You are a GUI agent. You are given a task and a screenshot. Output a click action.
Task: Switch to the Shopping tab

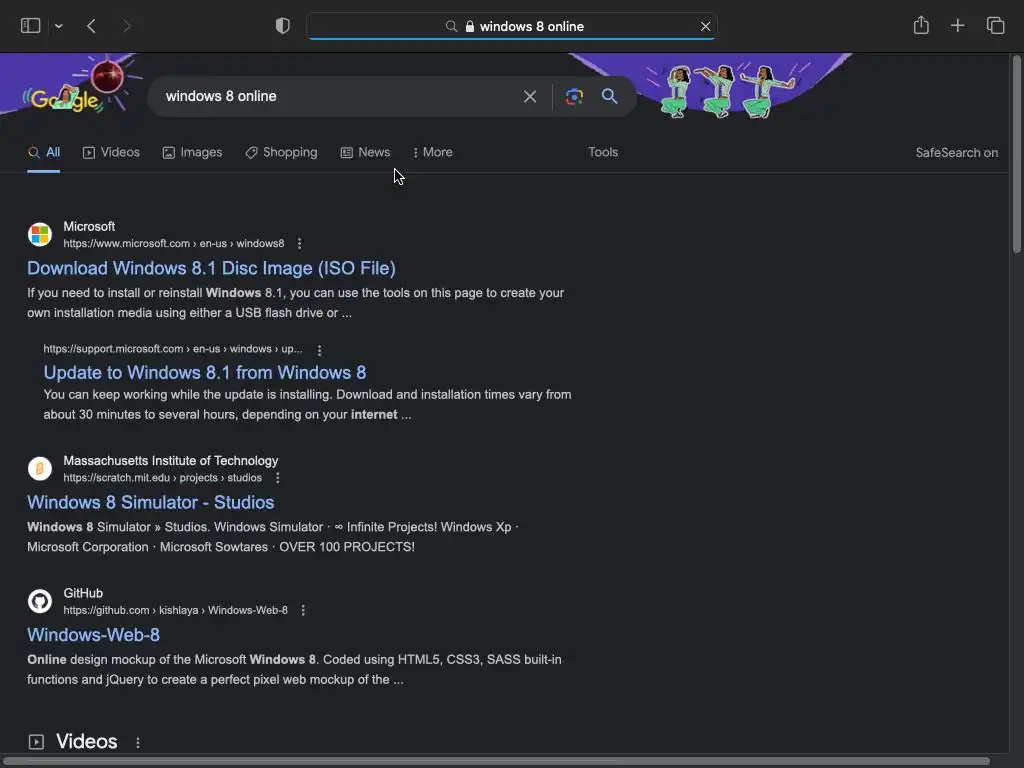(x=281, y=152)
